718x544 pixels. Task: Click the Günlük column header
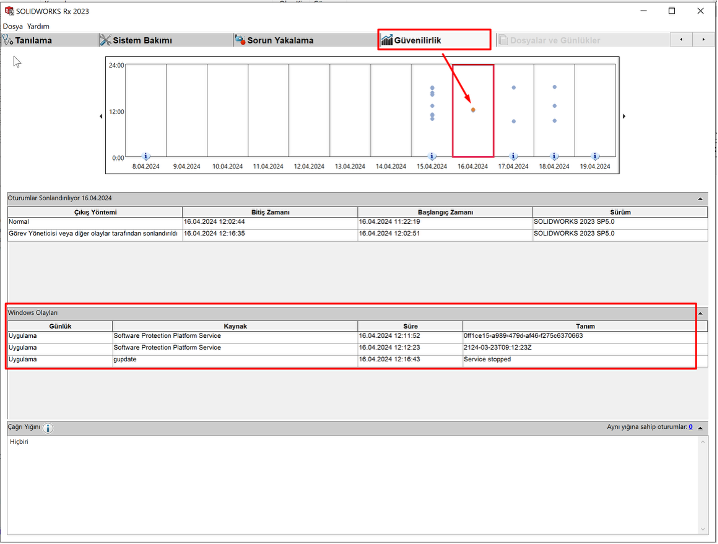coord(60,326)
